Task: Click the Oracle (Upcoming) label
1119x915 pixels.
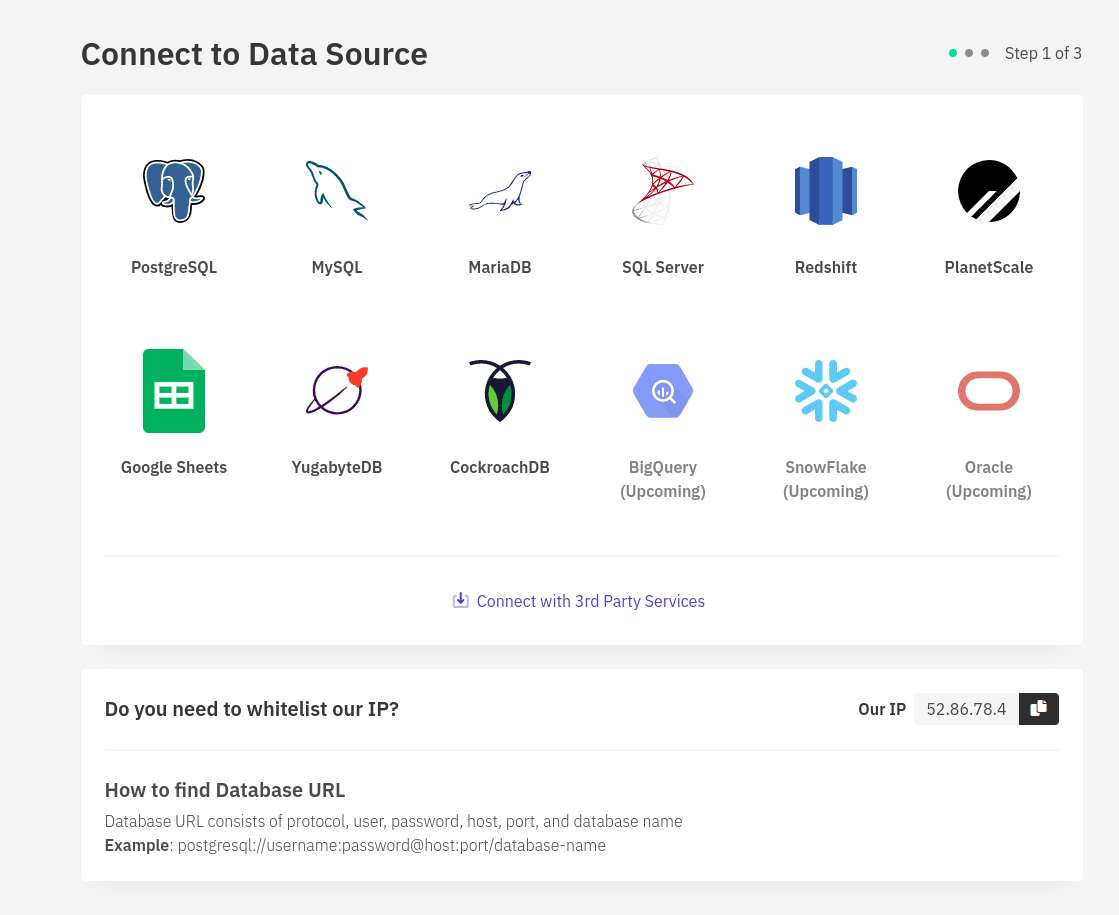Action: coord(988,479)
